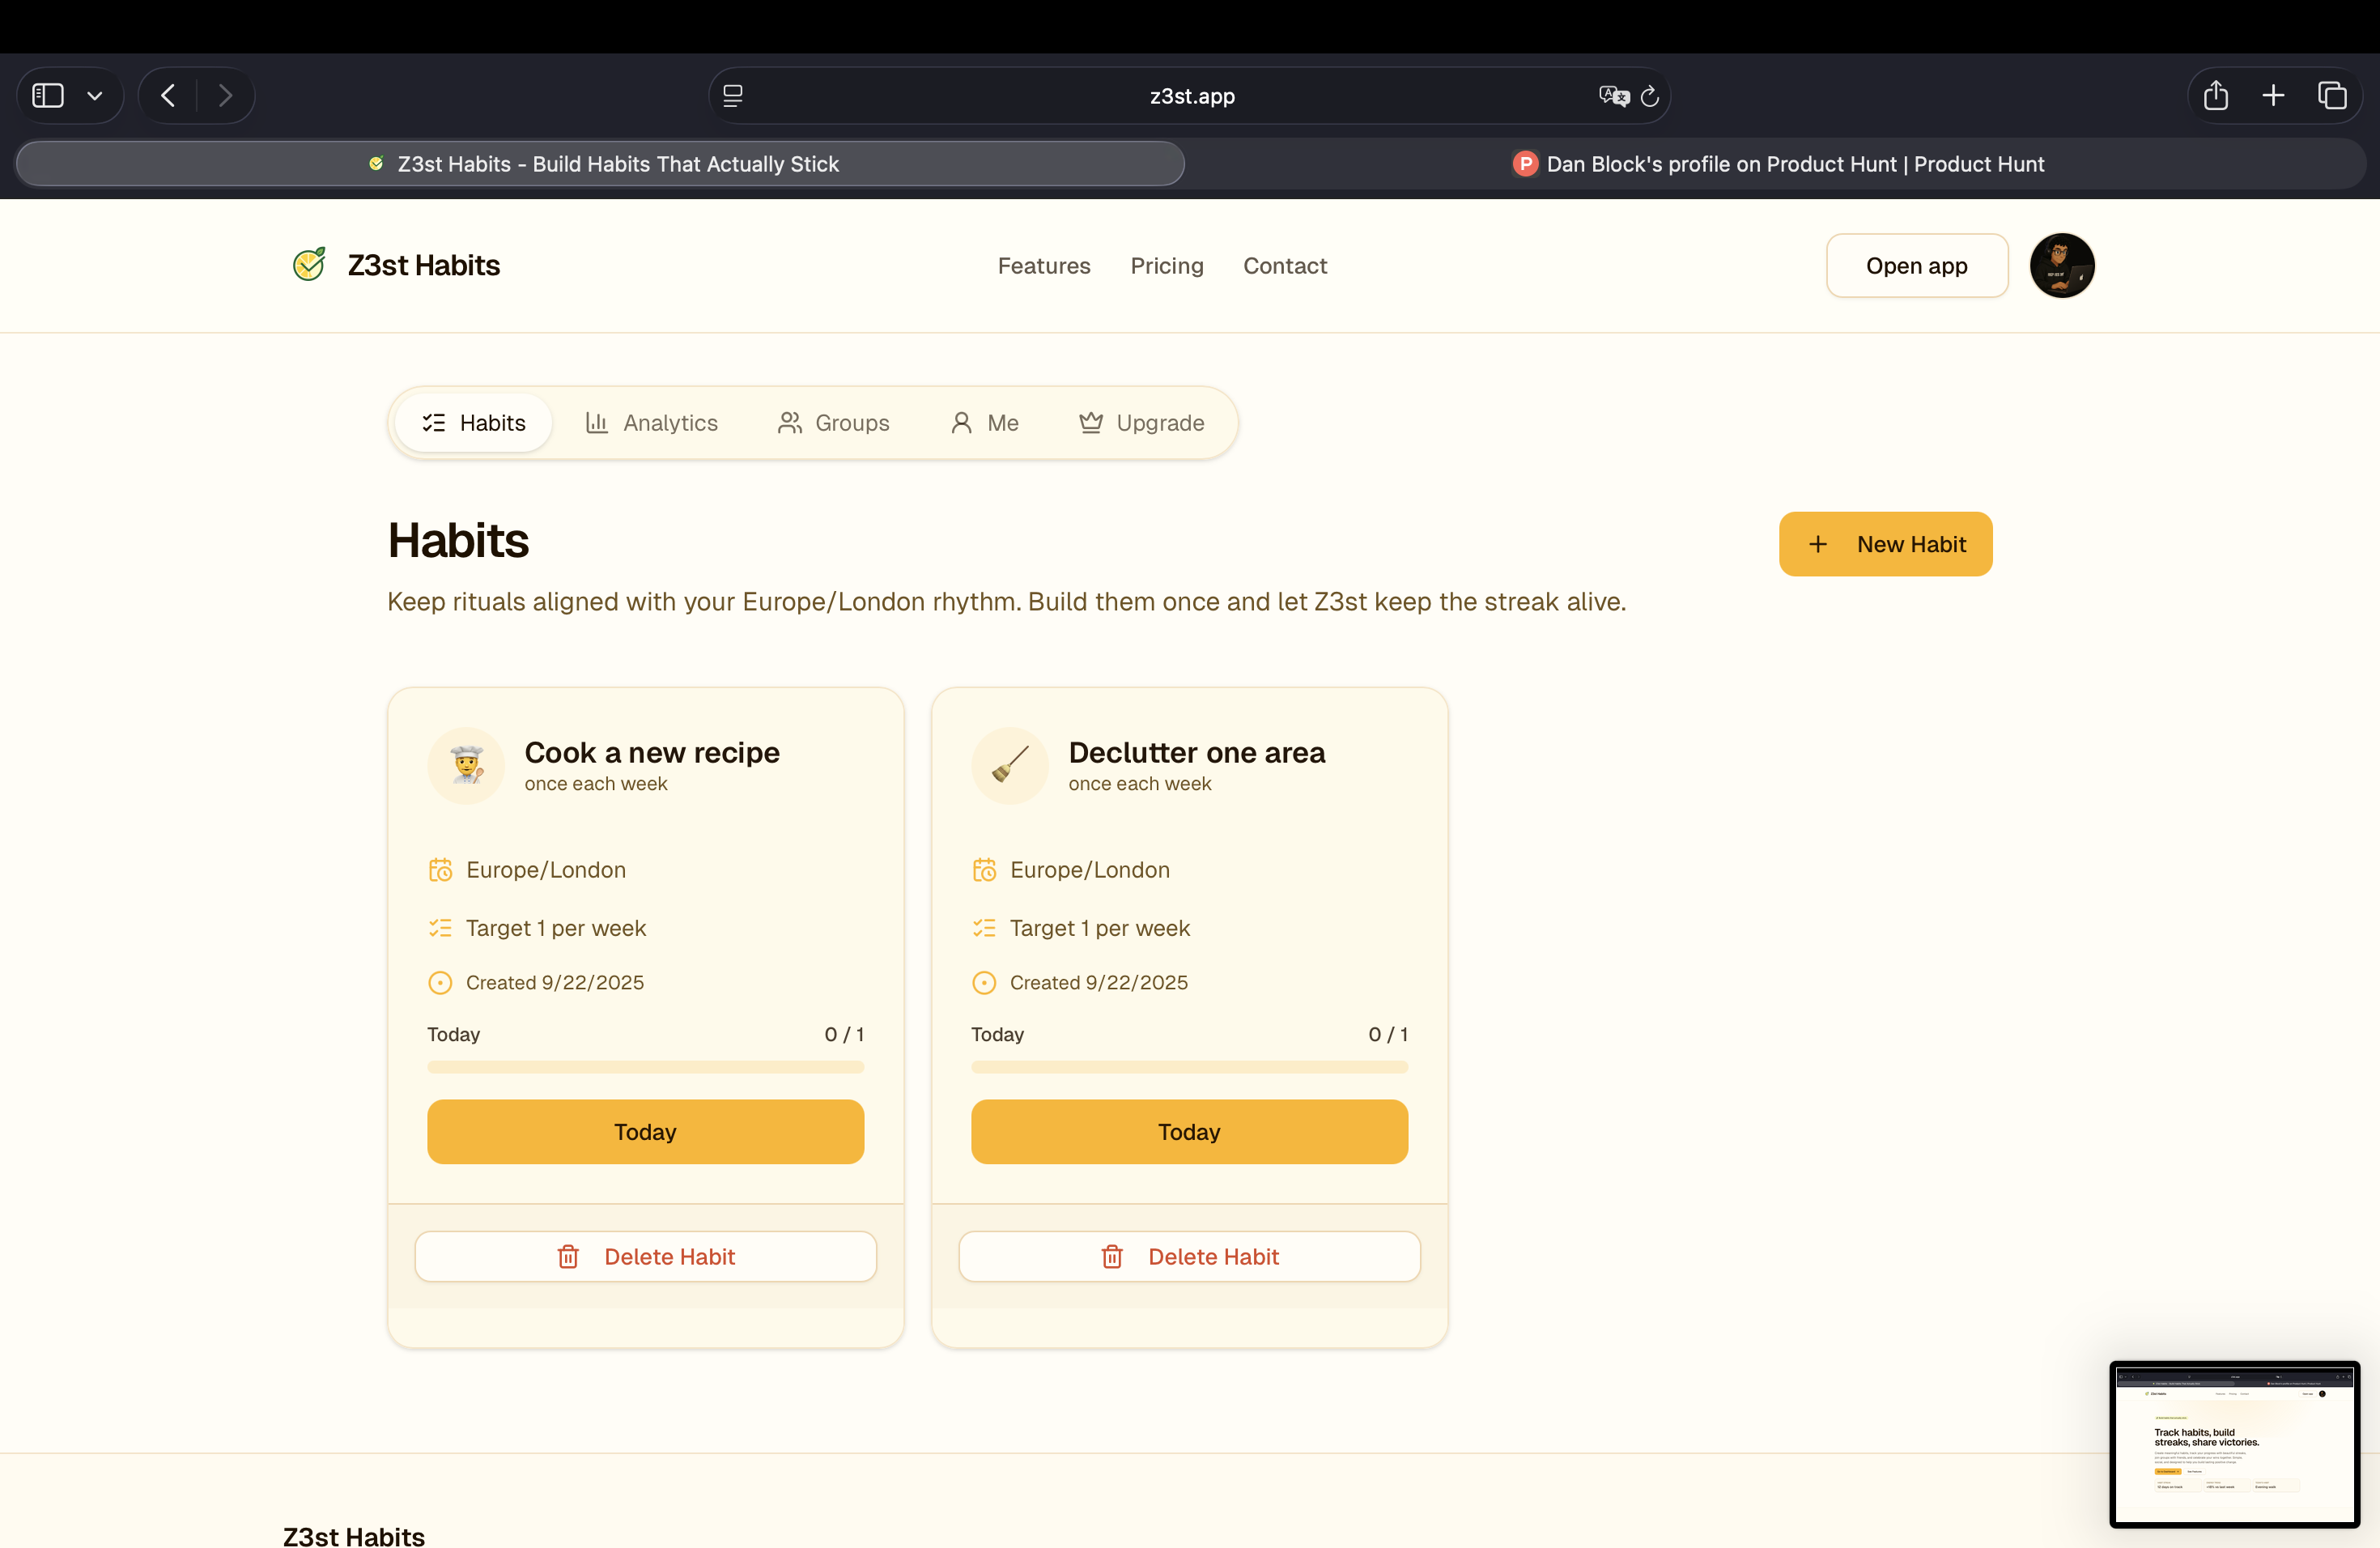Mark Declutter one area done Today
This screenshot has width=2380, height=1548.
click(1189, 1132)
